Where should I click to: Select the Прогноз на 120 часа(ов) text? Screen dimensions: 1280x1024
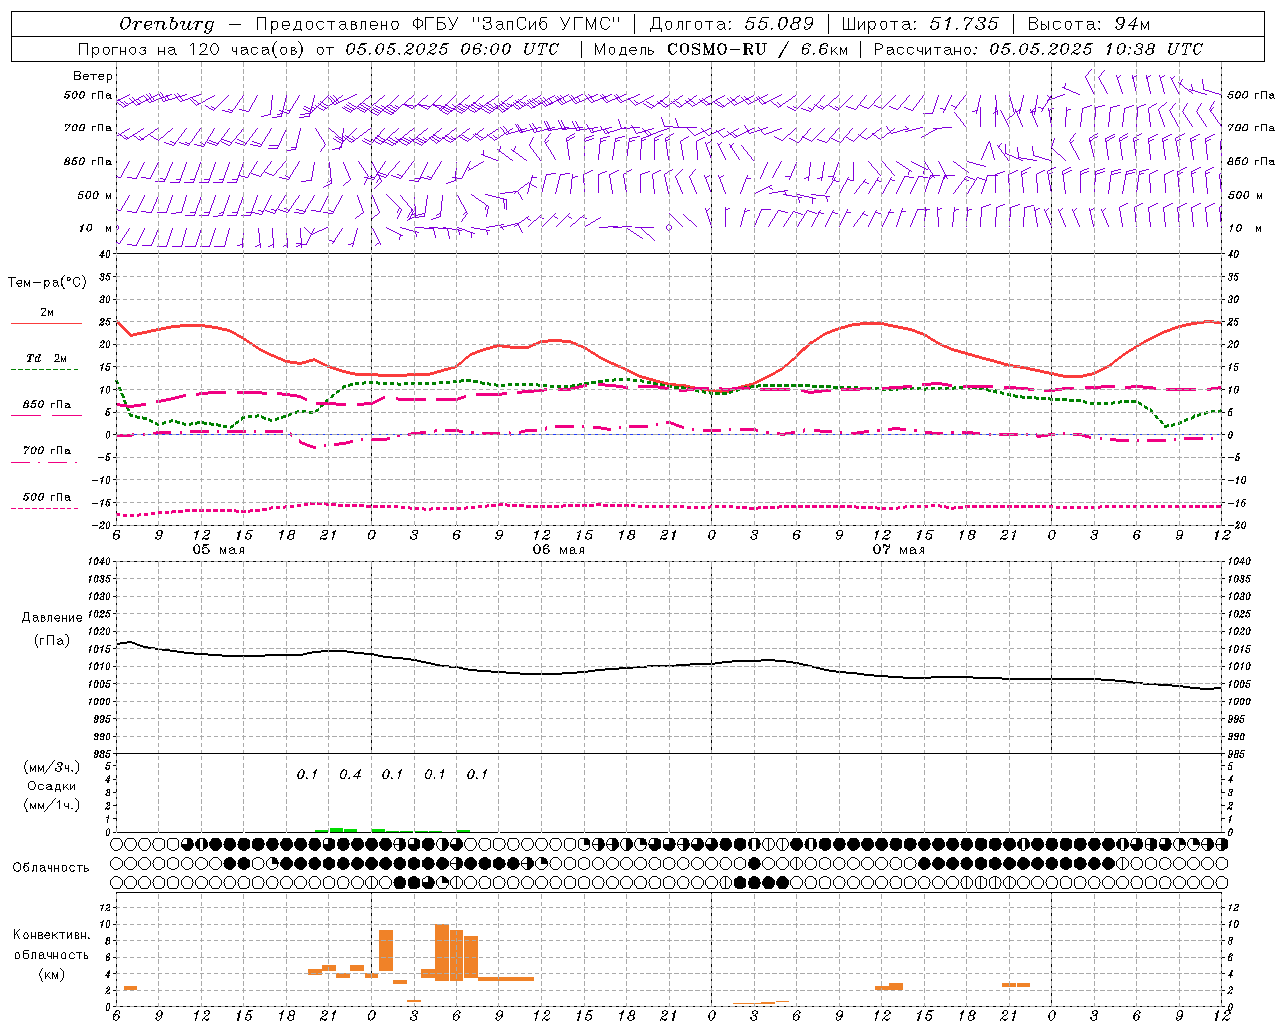[x=192, y=49]
